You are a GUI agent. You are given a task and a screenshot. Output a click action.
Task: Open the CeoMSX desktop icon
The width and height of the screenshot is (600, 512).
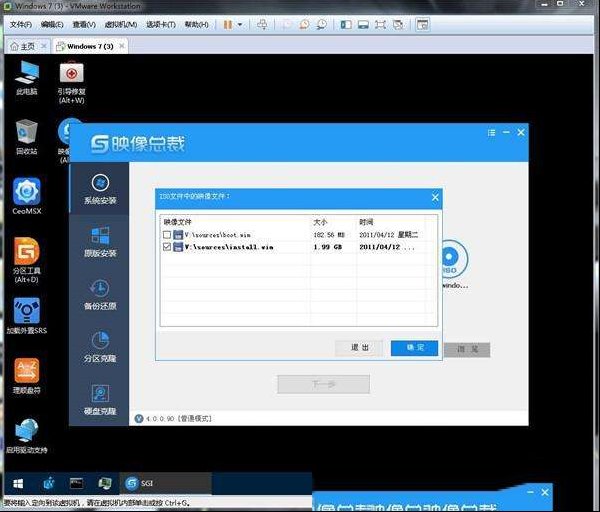point(27,196)
